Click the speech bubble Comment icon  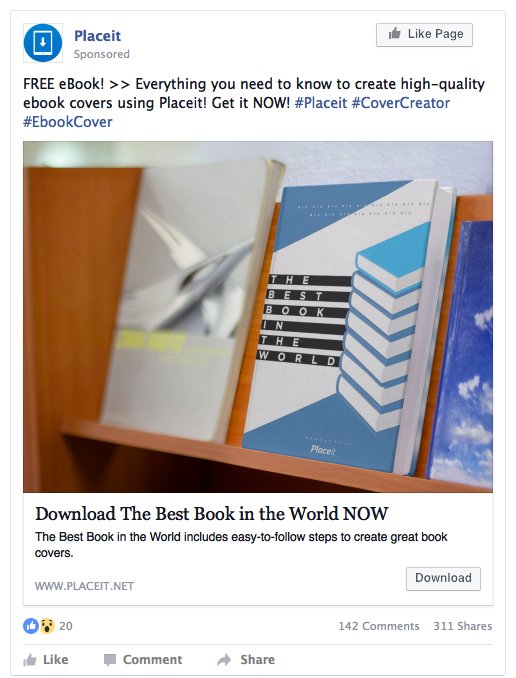(x=110, y=660)
